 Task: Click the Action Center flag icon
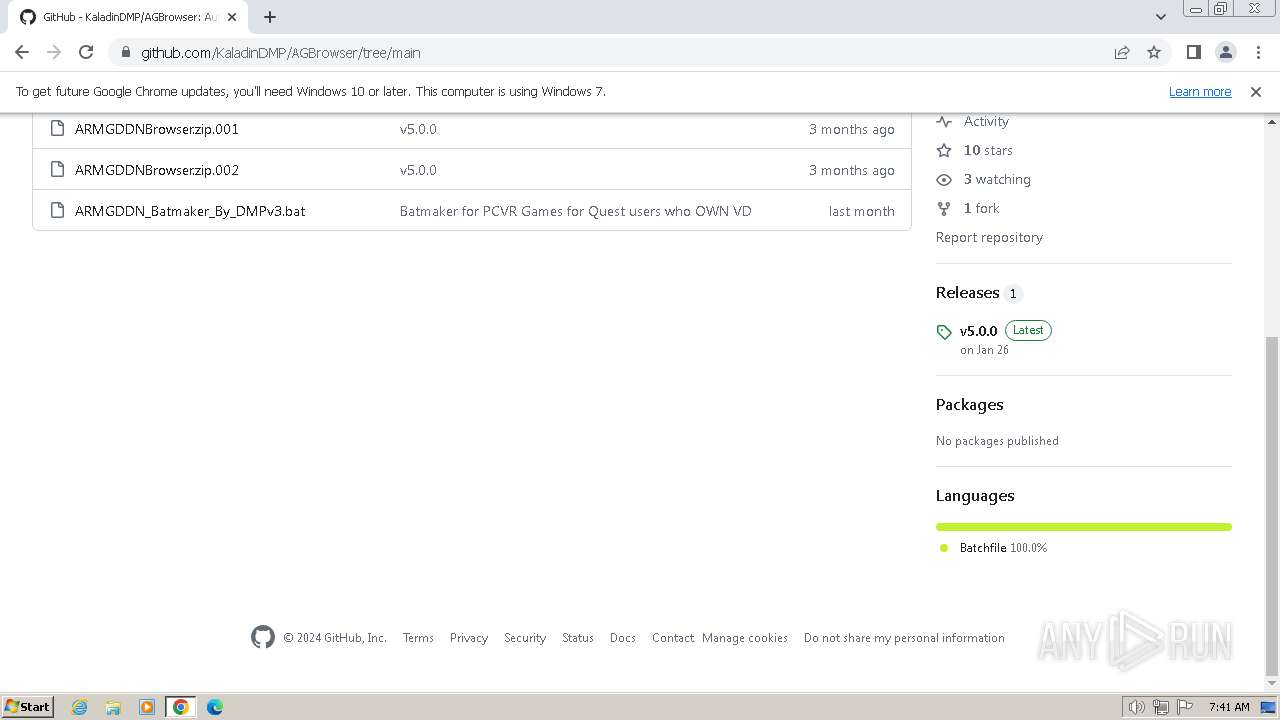[x=1184, y=707]
